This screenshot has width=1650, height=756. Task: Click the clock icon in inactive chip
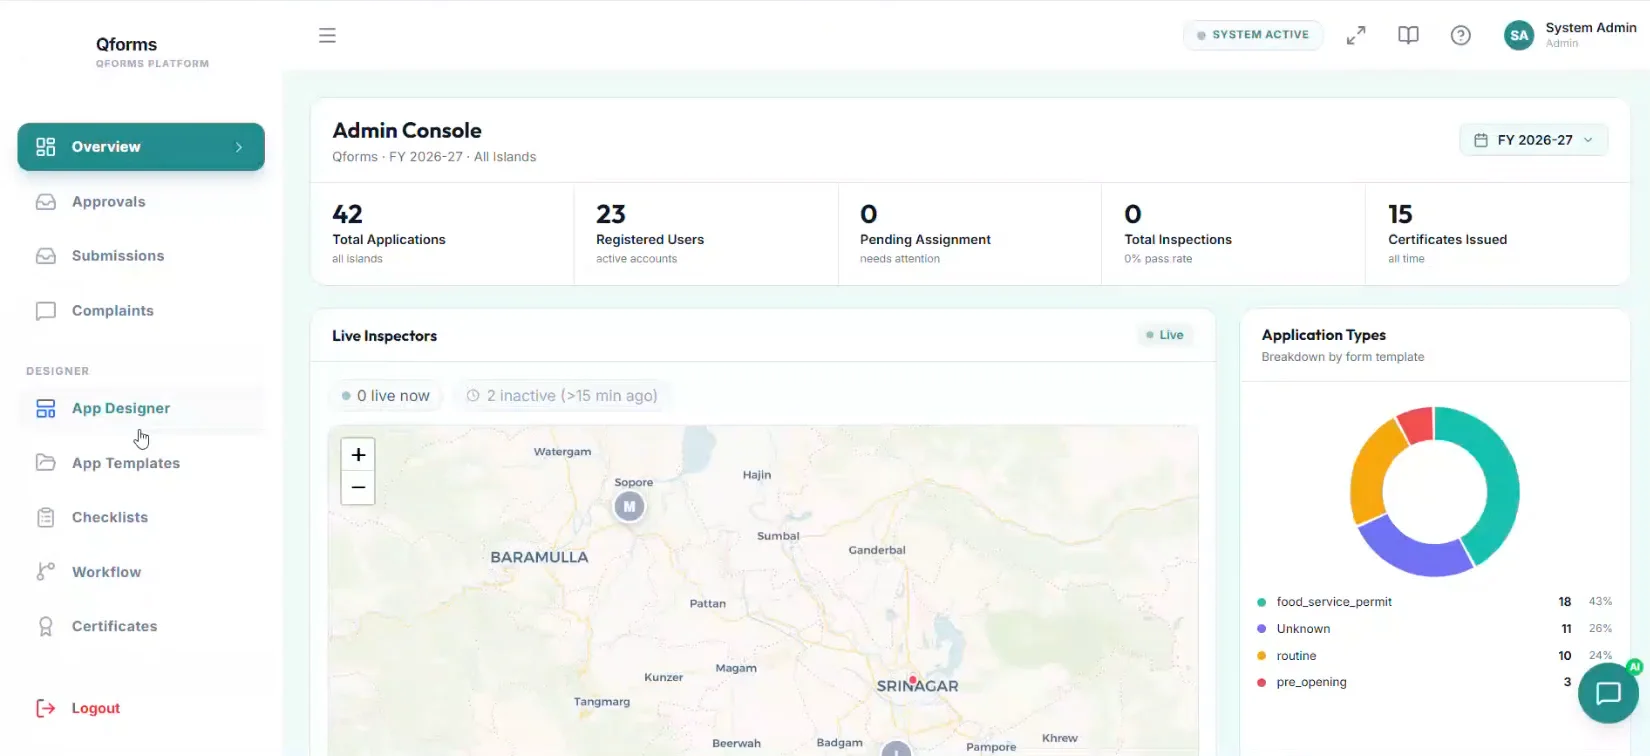(x=473, y=396)
